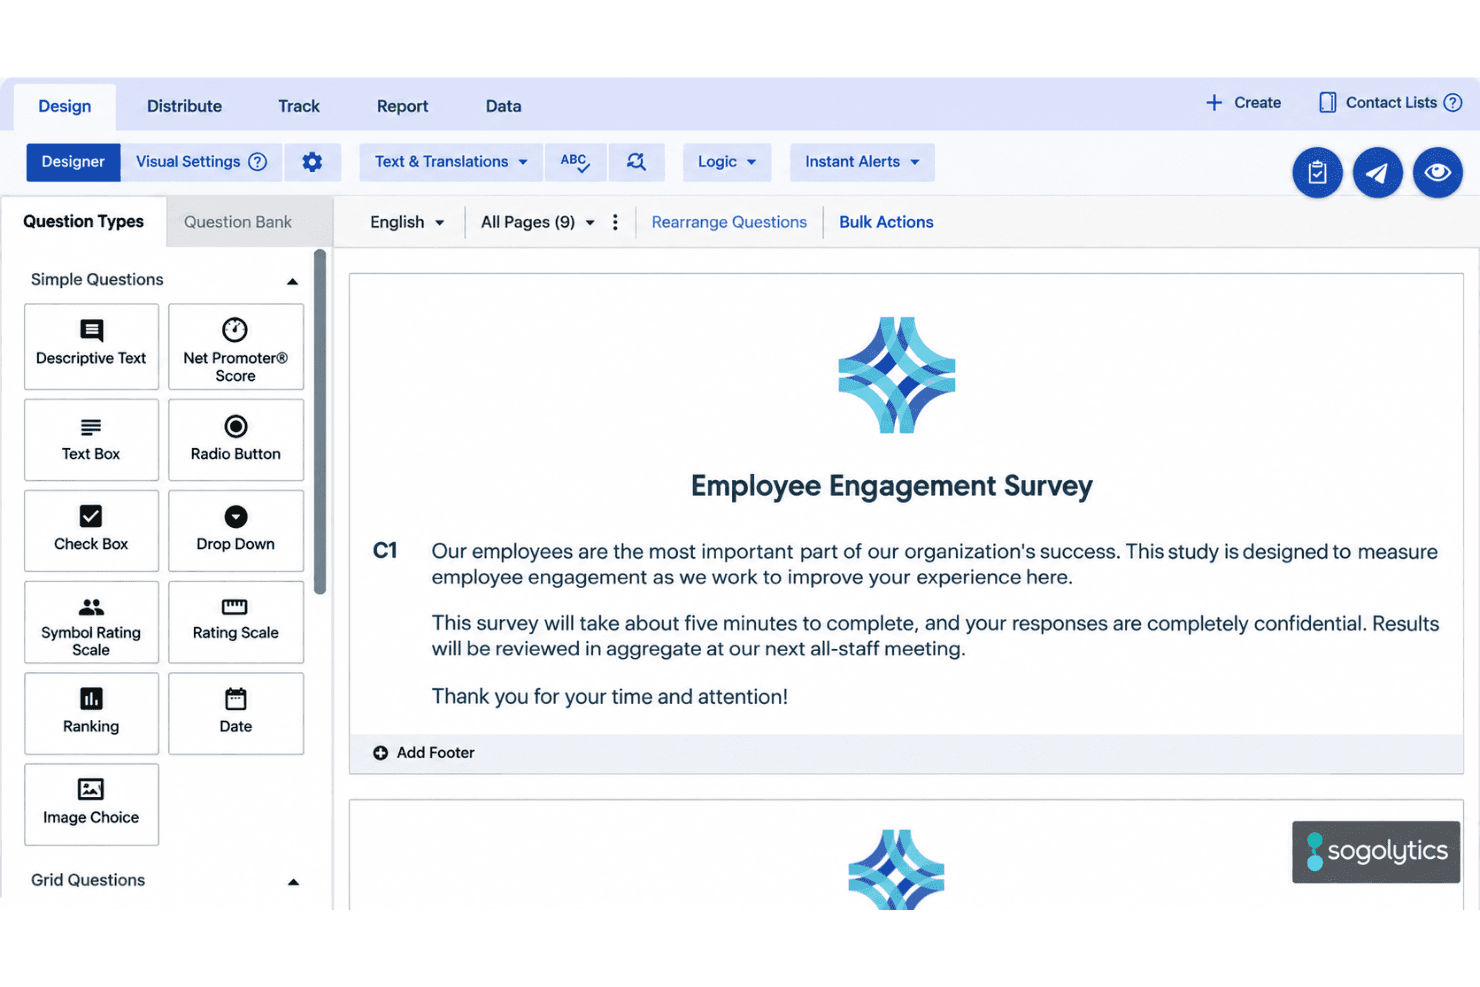Click the Create button
Screen dimensions: 1480x987
(1243, 103)
